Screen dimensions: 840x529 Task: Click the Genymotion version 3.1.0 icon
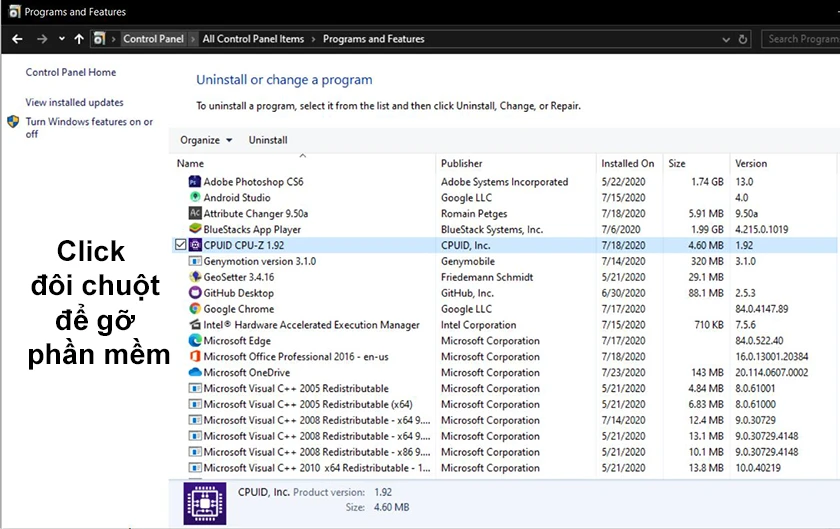(195, 261)
